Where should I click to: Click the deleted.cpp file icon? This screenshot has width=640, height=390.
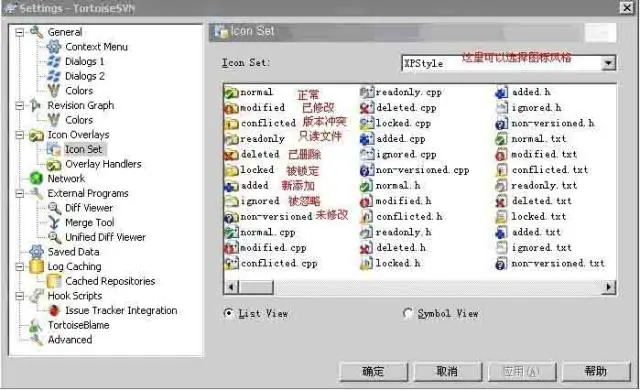click(x=367, y=108)
